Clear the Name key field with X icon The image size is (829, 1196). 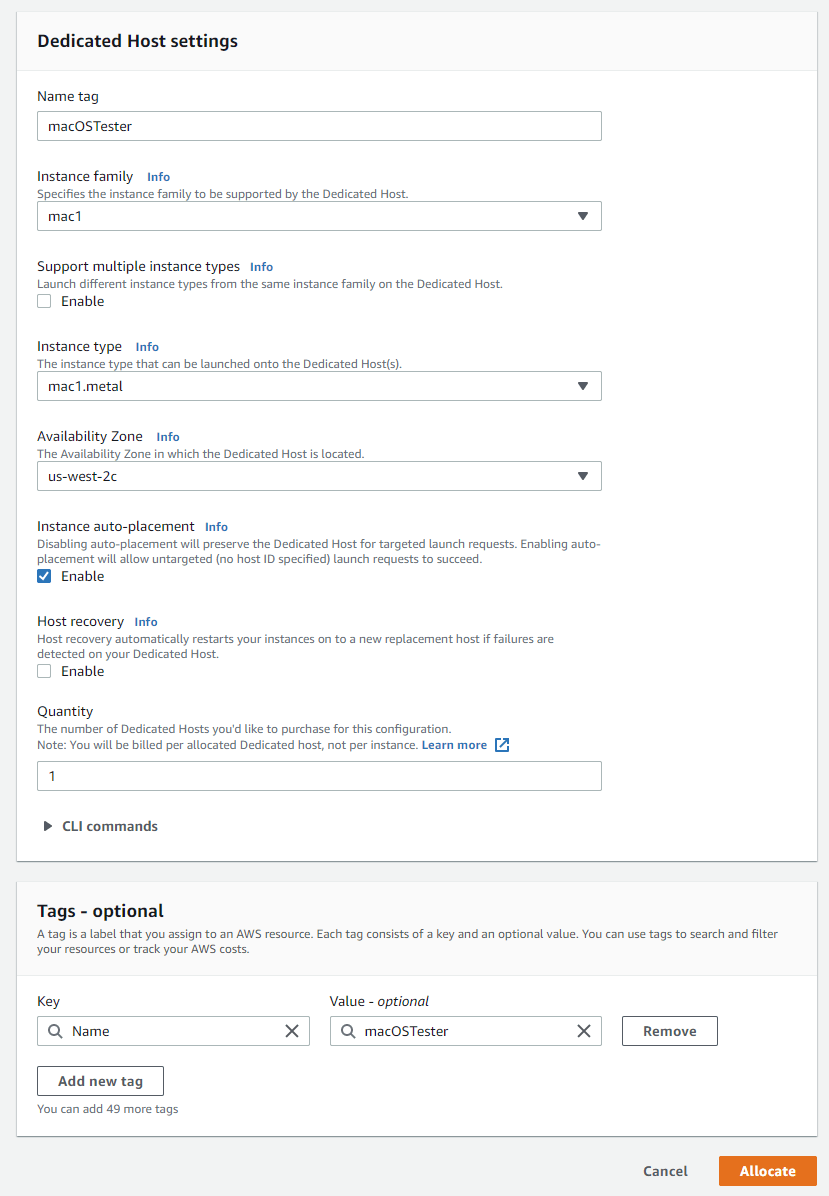(292, 1031)
